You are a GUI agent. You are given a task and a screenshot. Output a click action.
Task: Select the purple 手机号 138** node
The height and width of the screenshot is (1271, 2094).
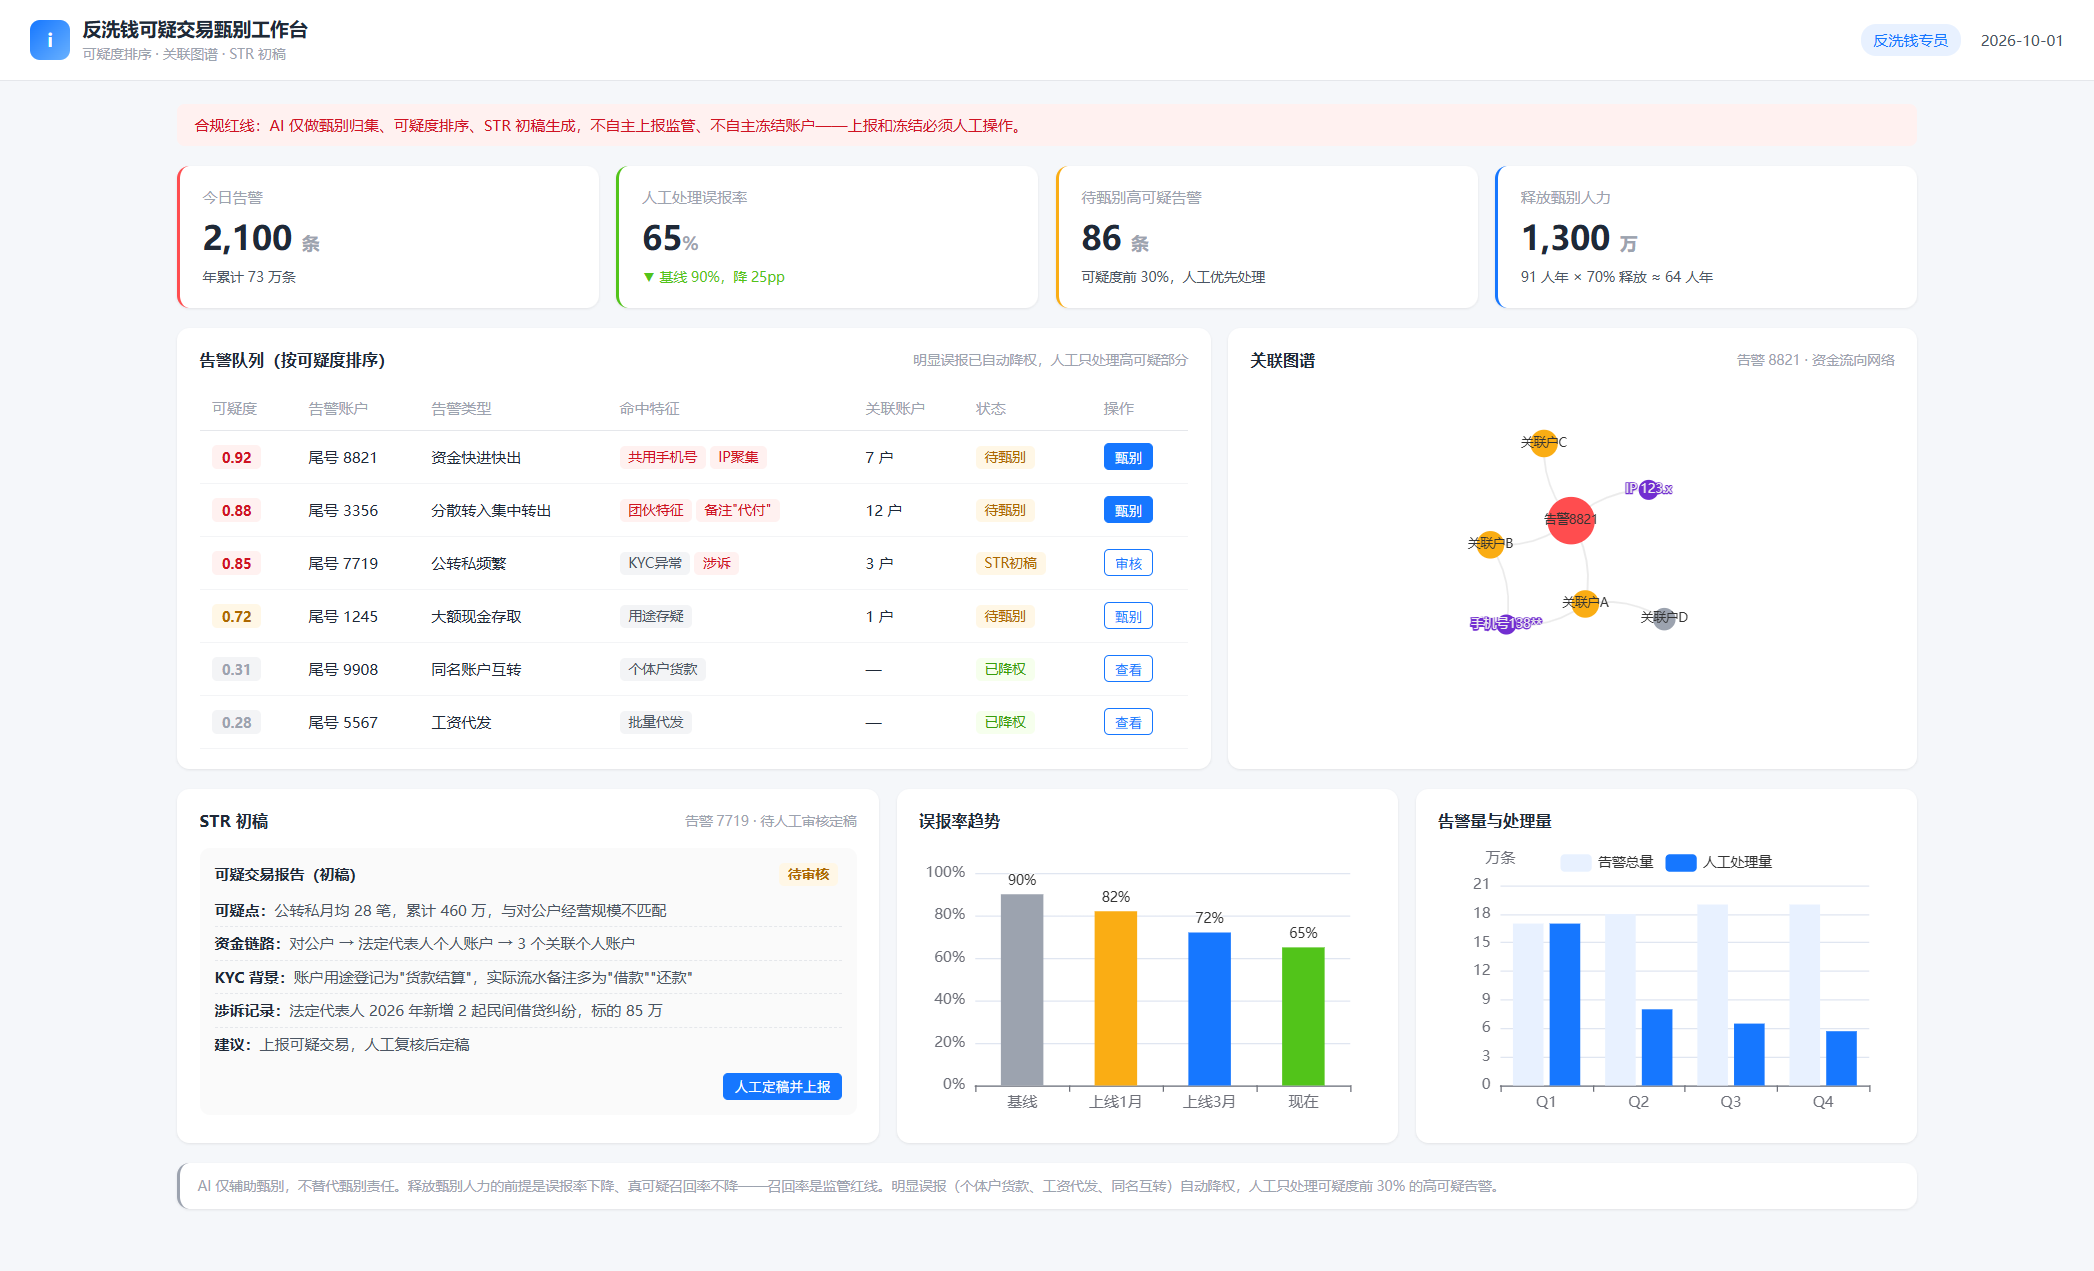(1506, 624)
